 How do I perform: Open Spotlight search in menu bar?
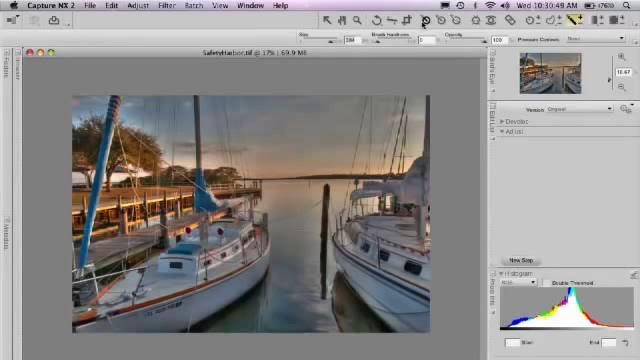[x=626, y=5]
